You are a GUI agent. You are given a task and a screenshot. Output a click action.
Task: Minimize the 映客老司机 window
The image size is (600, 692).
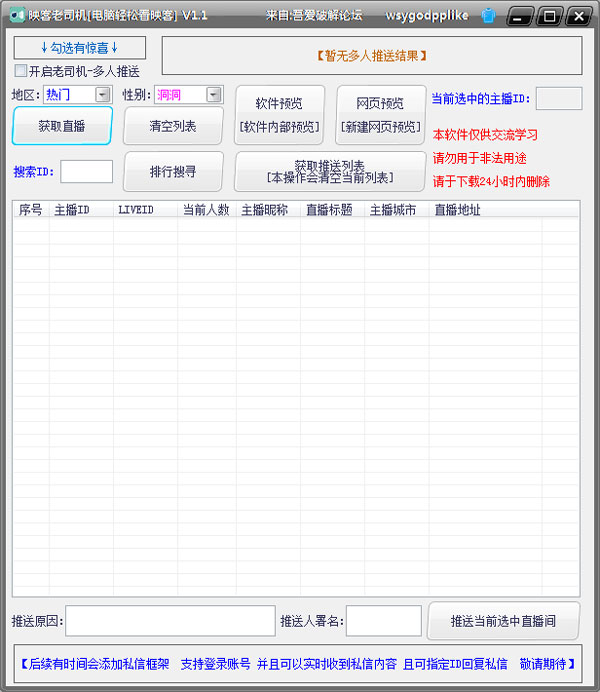click(521, 15)
